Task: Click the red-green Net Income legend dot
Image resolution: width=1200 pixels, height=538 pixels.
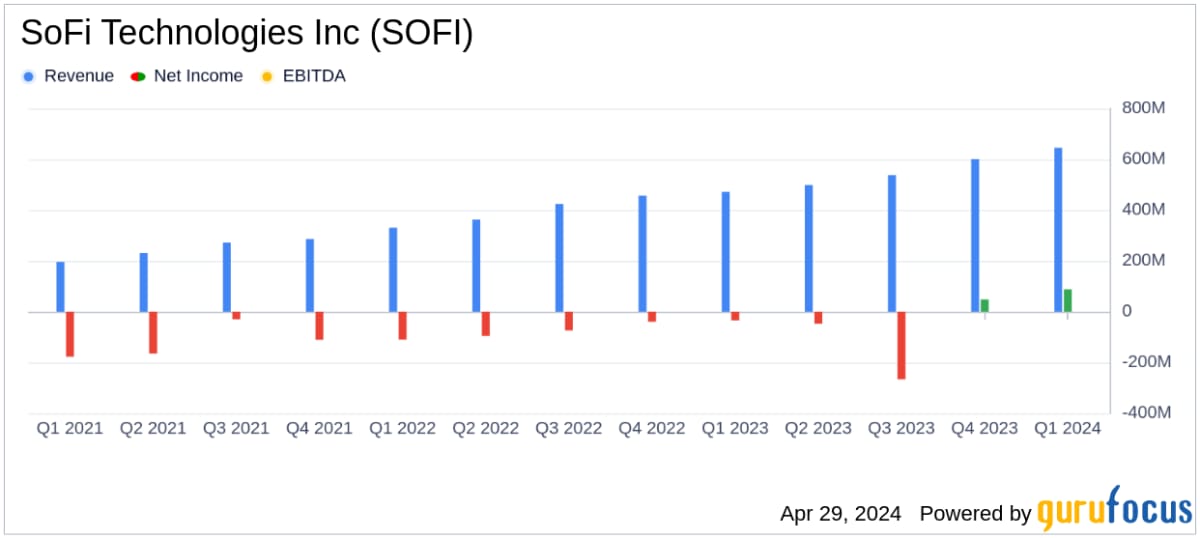Action: click(x=137, y=77)
